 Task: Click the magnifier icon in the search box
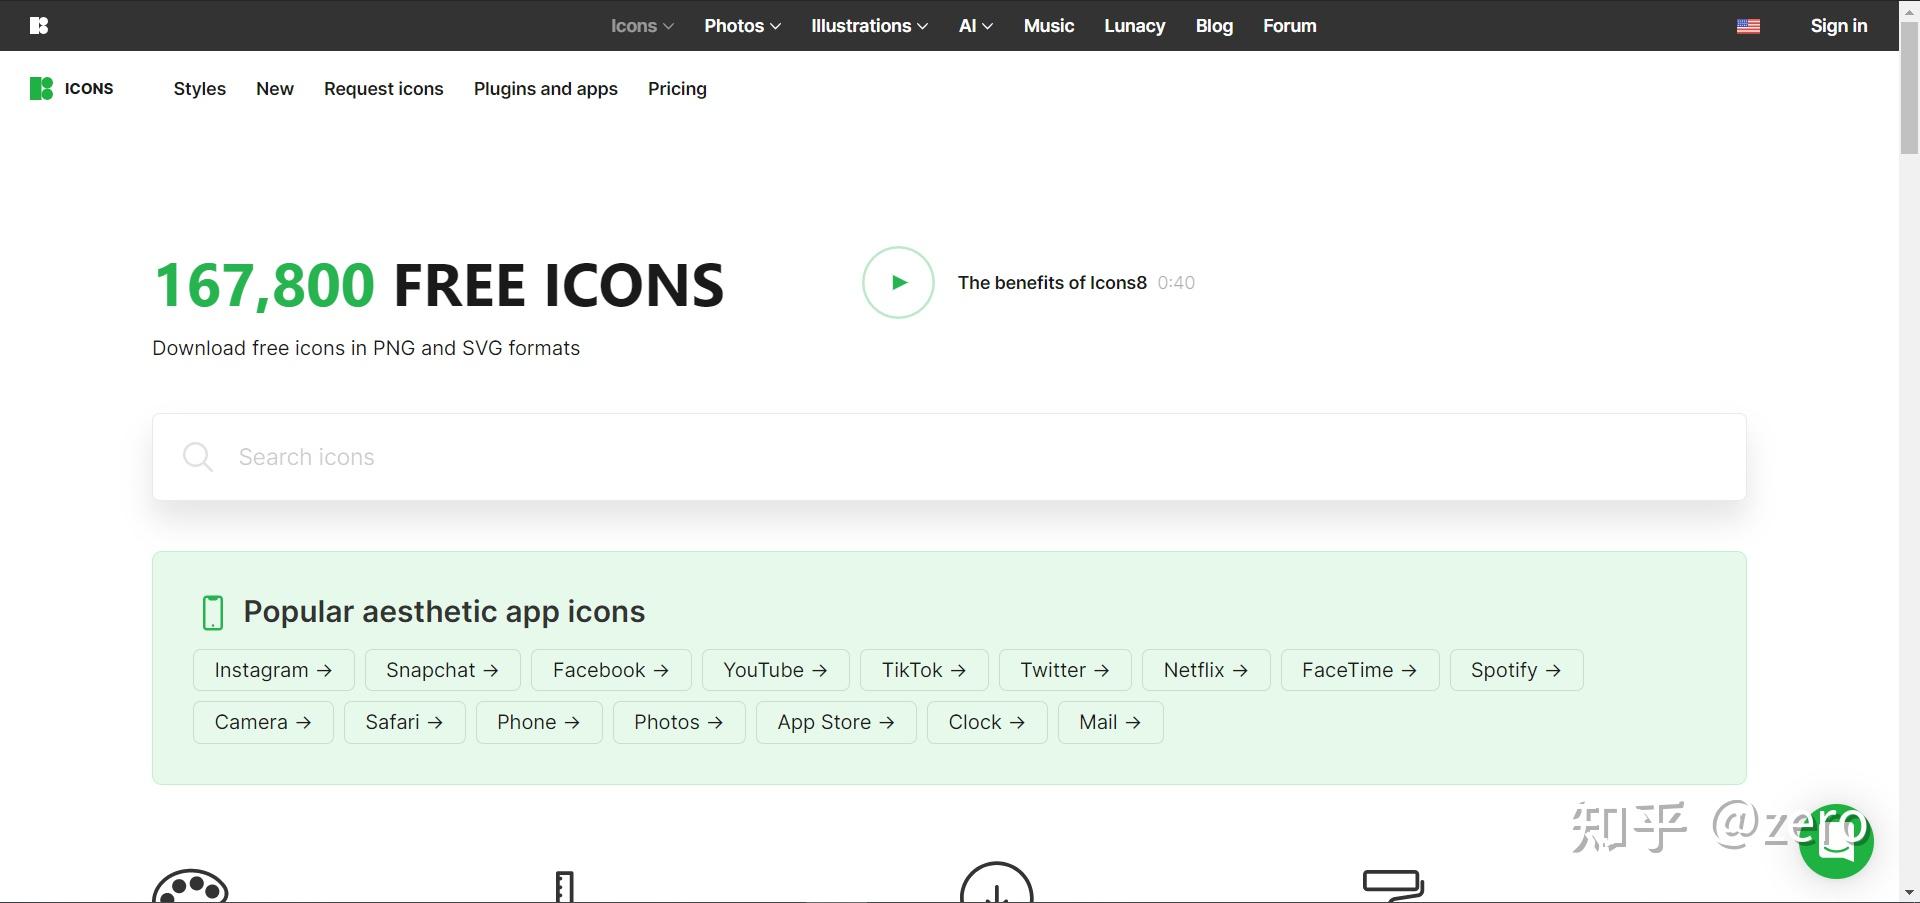198,457
